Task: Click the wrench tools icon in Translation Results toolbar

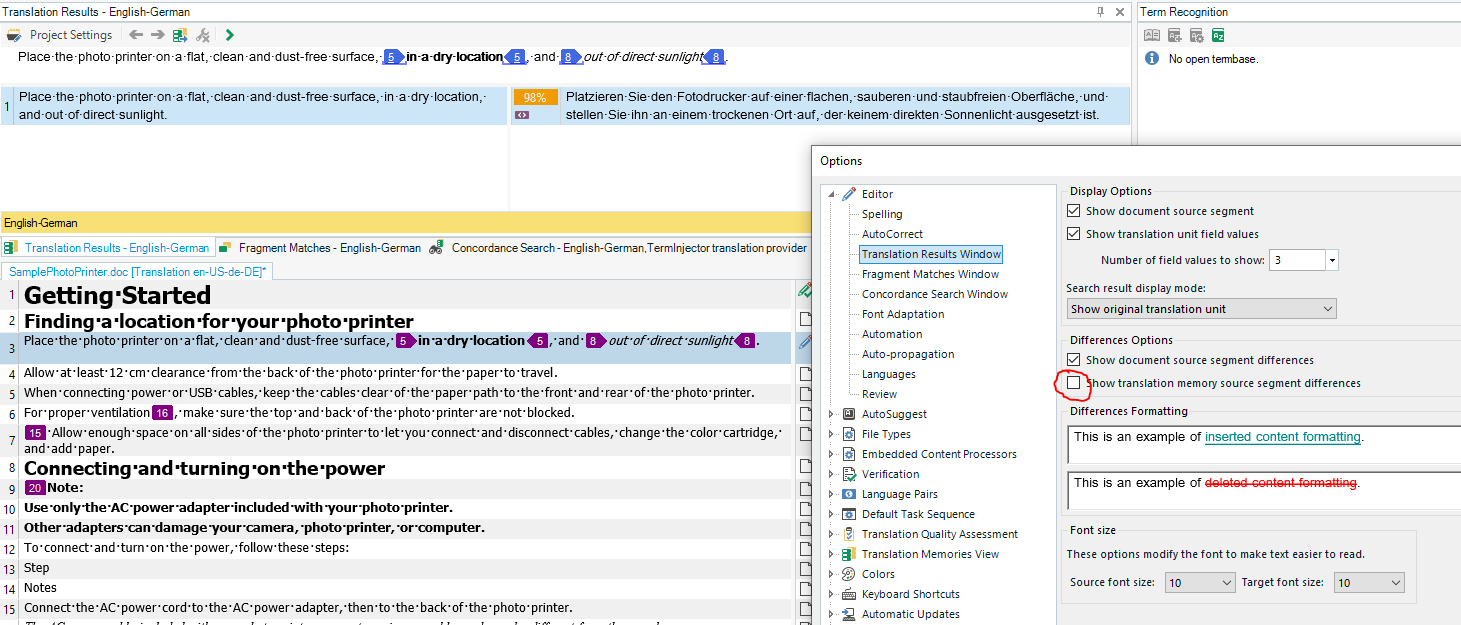Action: (x=202, y=35)
